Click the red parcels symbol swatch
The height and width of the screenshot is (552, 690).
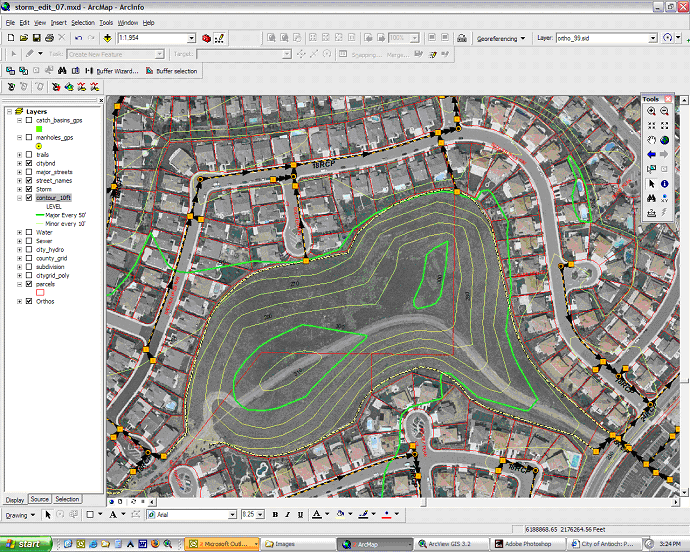point(39,293)
